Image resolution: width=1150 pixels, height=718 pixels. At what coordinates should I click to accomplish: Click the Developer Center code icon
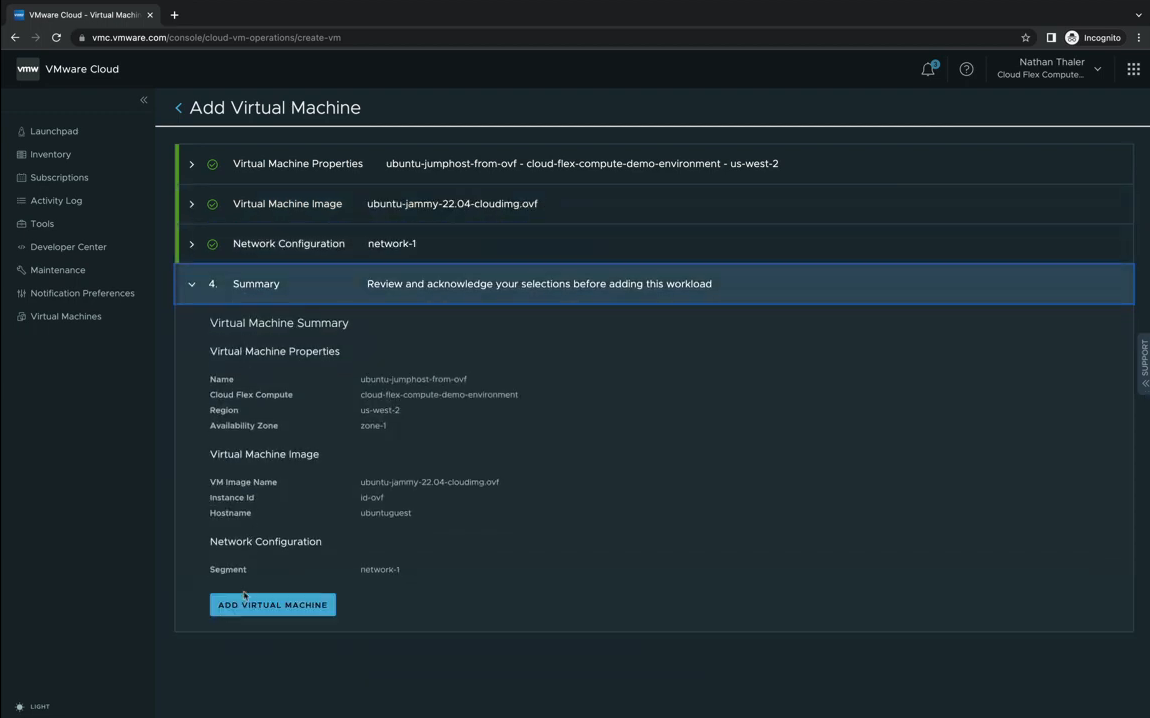21,247
